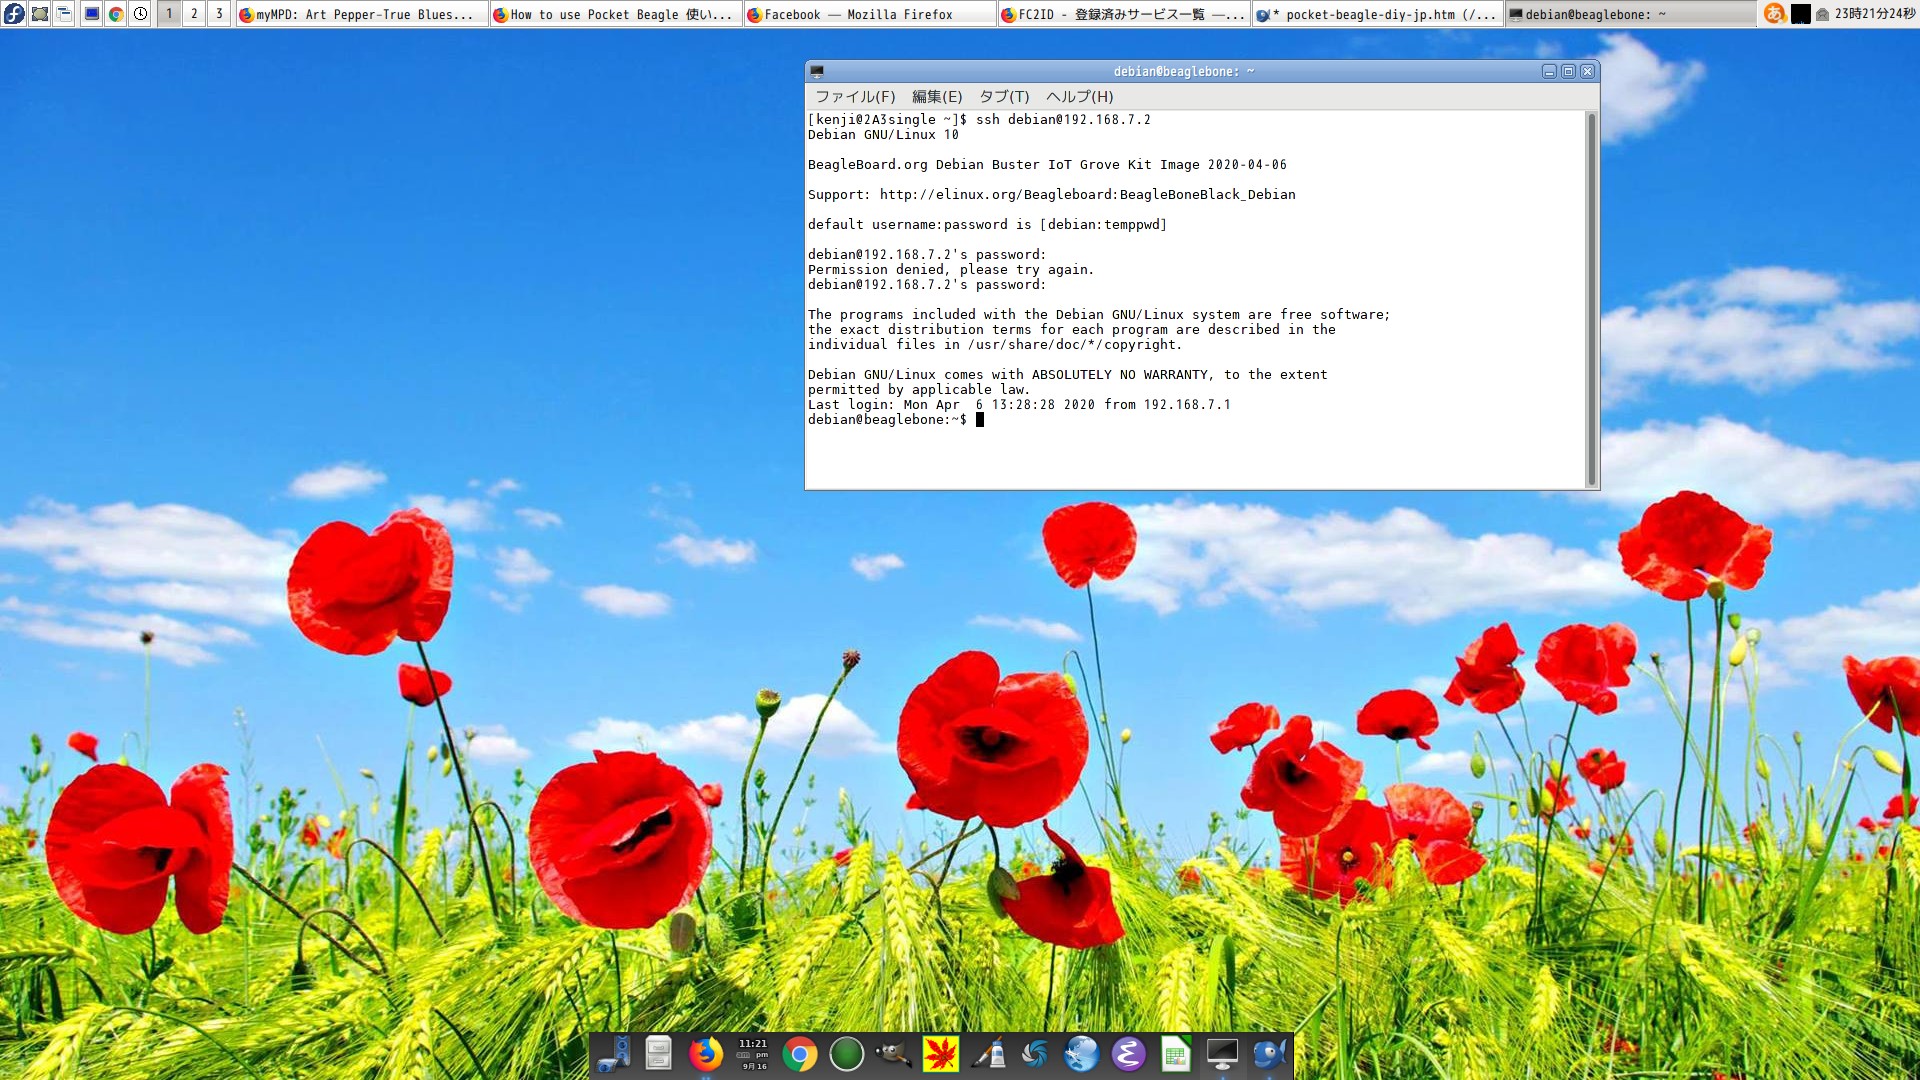Click the mail envelope icon in system tray
1920x1080 pixels.
pyautogui.click(x=1822, y=13)
